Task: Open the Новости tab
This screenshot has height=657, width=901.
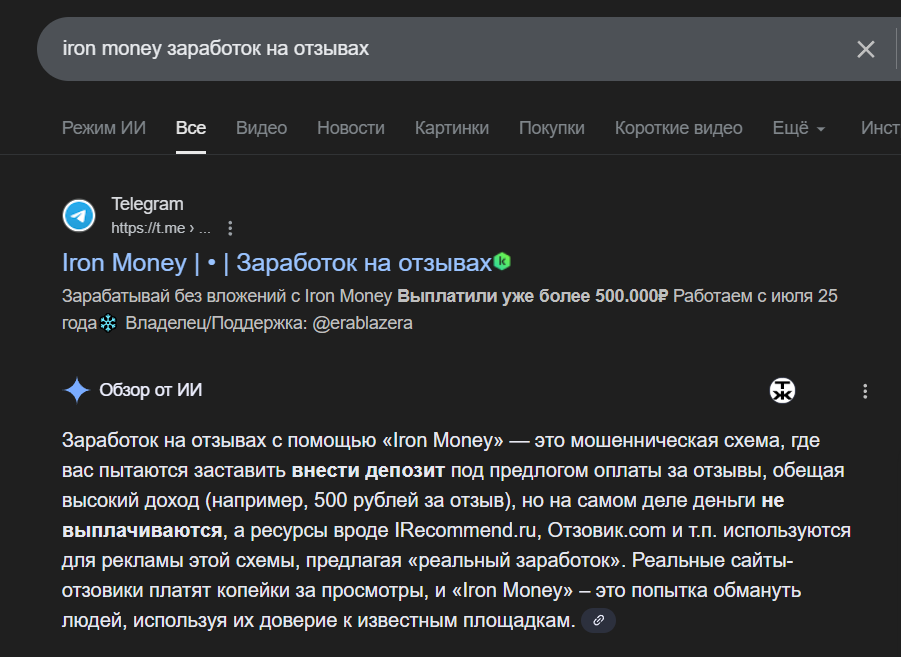Action: tap(351, 128)
